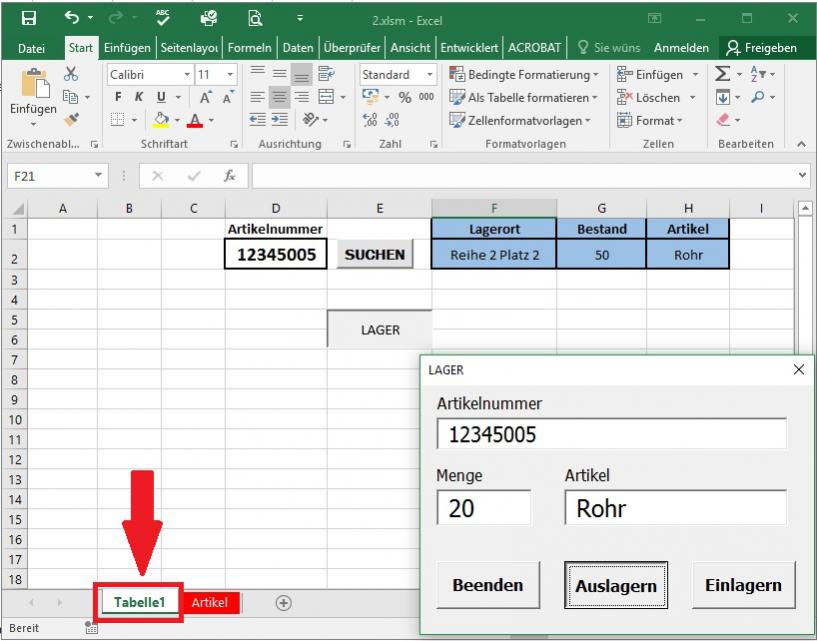The height and width of the screenshot is (641, 817).
Task: Increase font size with large A
Action: click(206, 97)
